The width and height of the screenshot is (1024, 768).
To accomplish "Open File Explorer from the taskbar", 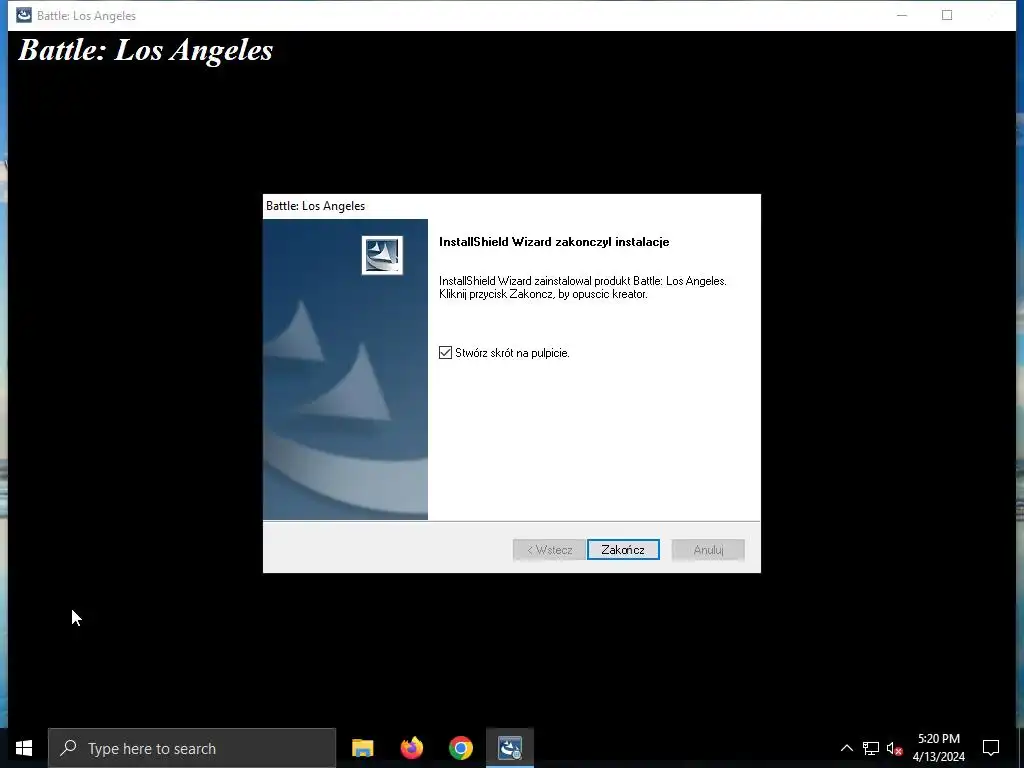I will coord(362,748).
